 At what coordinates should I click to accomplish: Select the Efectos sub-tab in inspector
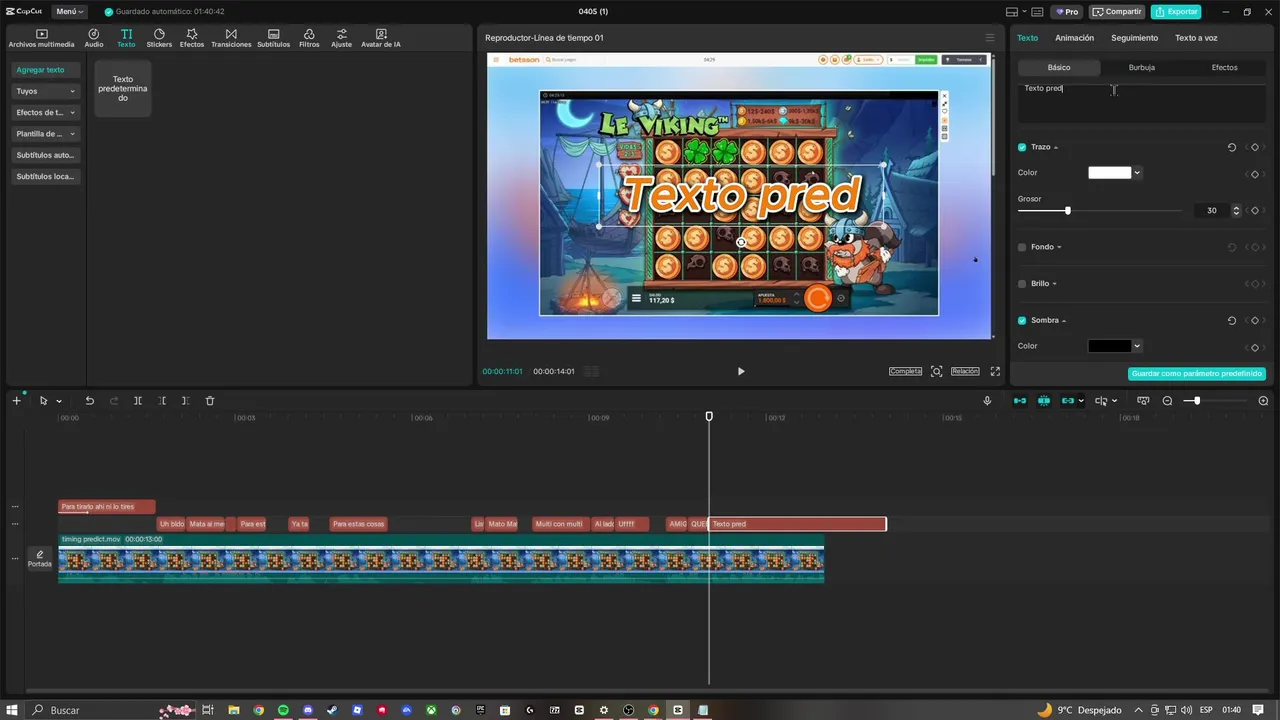[x=1224, y=68]
